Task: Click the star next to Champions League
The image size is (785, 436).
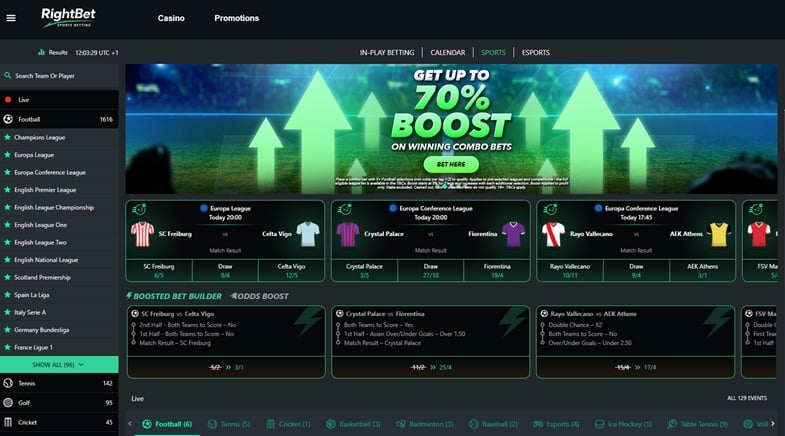Action: point(8,137)
